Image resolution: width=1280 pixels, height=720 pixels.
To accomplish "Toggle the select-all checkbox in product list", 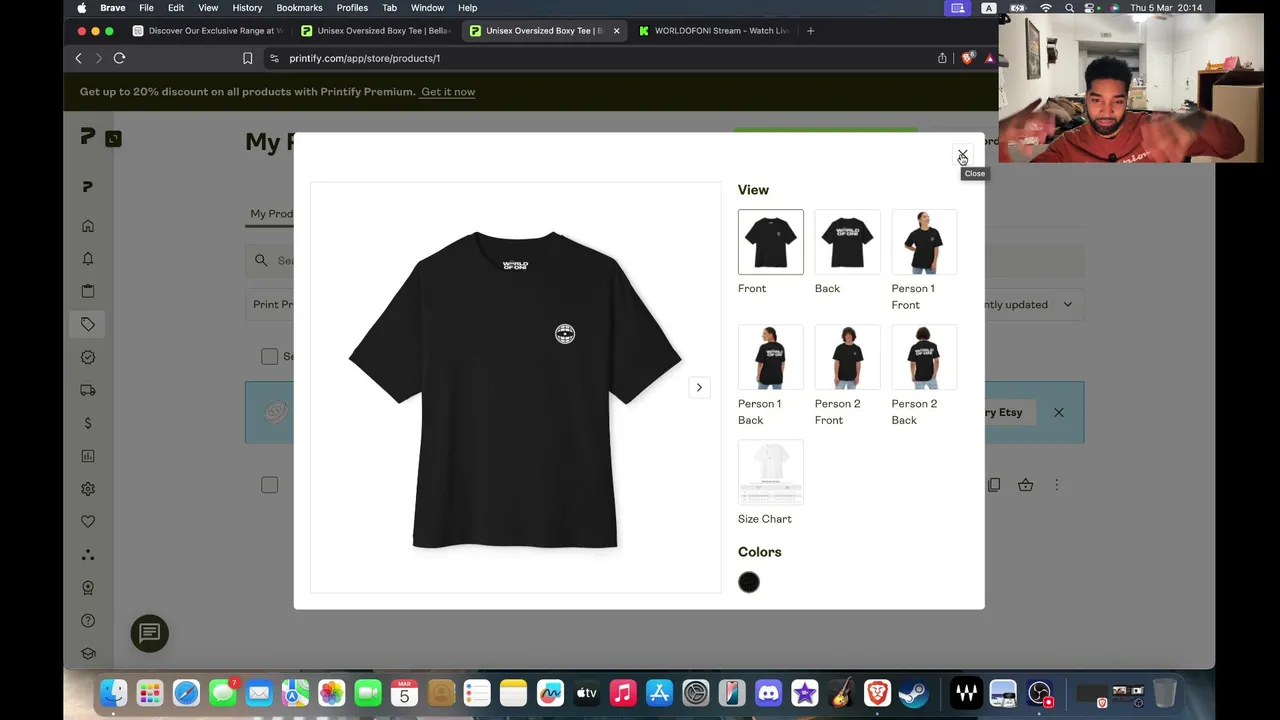I will tap(269, 356).
